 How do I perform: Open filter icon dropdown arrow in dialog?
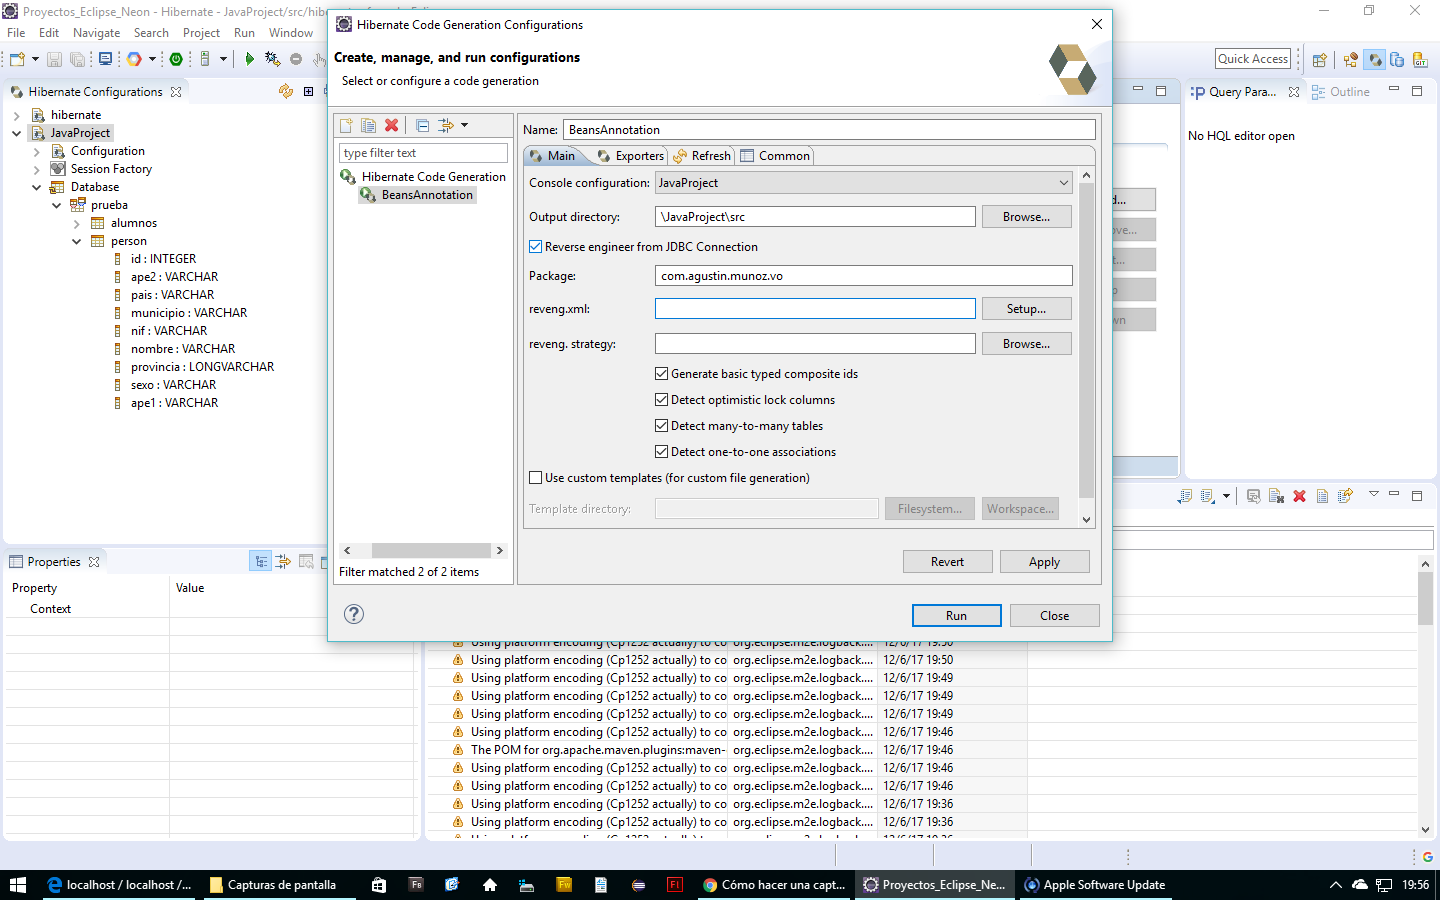coord(465,125)
